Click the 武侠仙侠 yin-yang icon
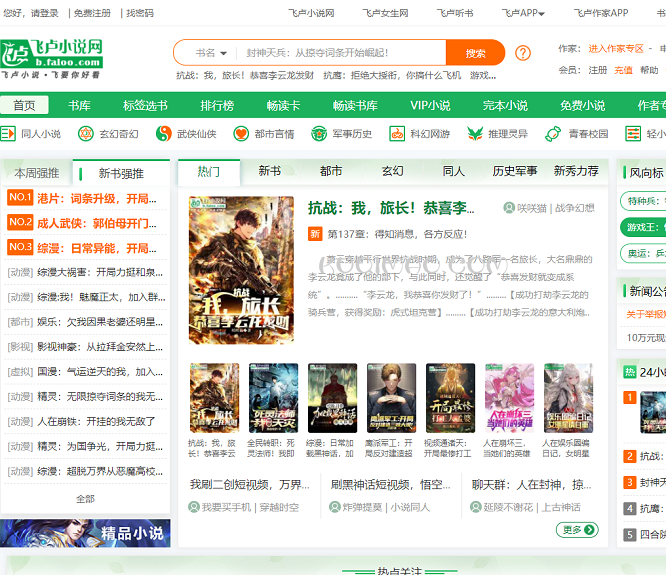666x575 pixels. point(164,134)
